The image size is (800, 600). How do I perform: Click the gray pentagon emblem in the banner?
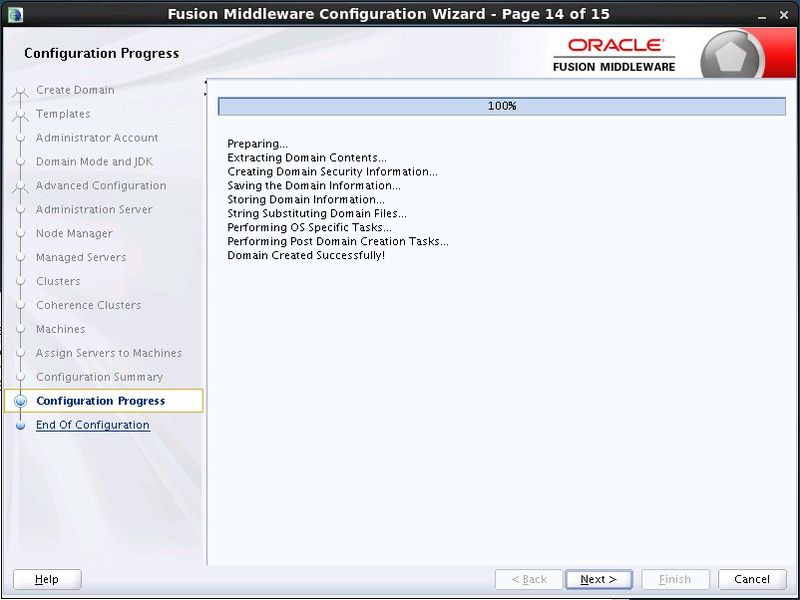(x=731, y=55)
